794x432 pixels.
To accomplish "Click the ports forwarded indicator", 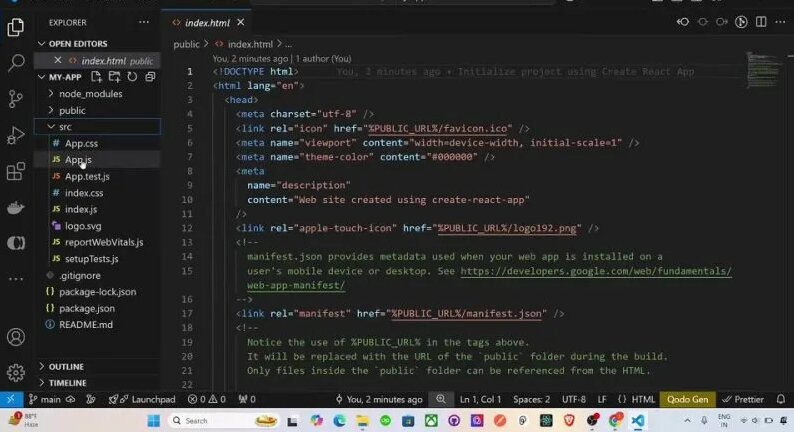I will [247, 399].
